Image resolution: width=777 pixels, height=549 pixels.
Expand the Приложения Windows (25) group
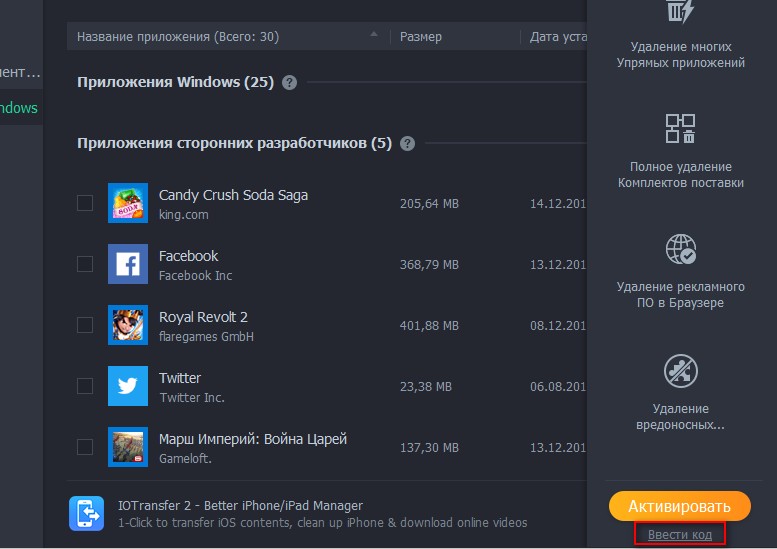(175, 82)
